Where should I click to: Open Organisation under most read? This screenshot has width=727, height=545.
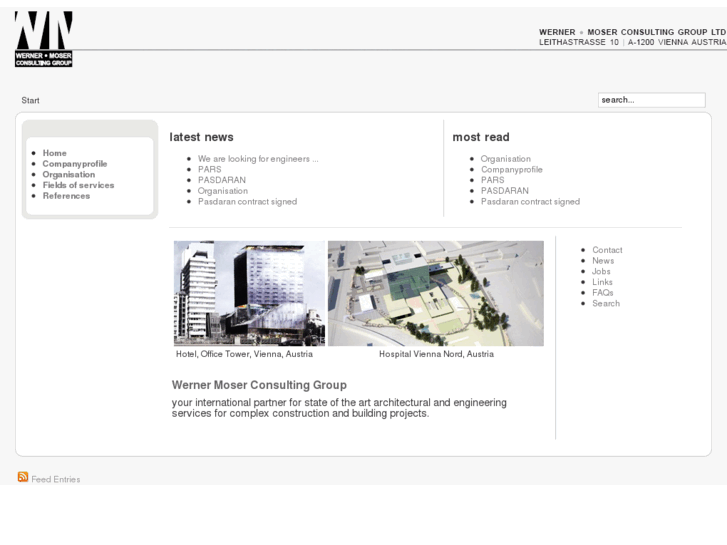(x=506, y=159)
